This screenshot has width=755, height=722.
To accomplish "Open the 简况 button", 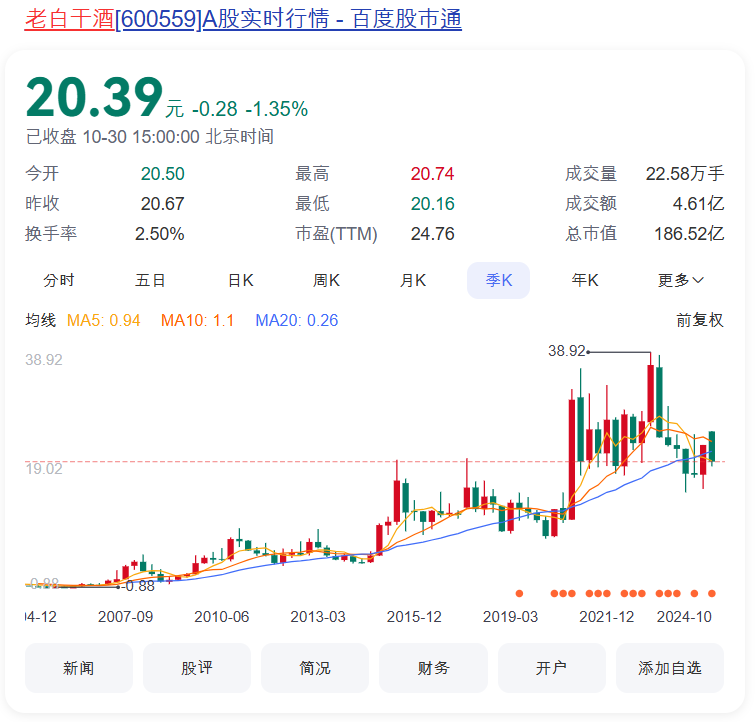I will click(315, 668).
